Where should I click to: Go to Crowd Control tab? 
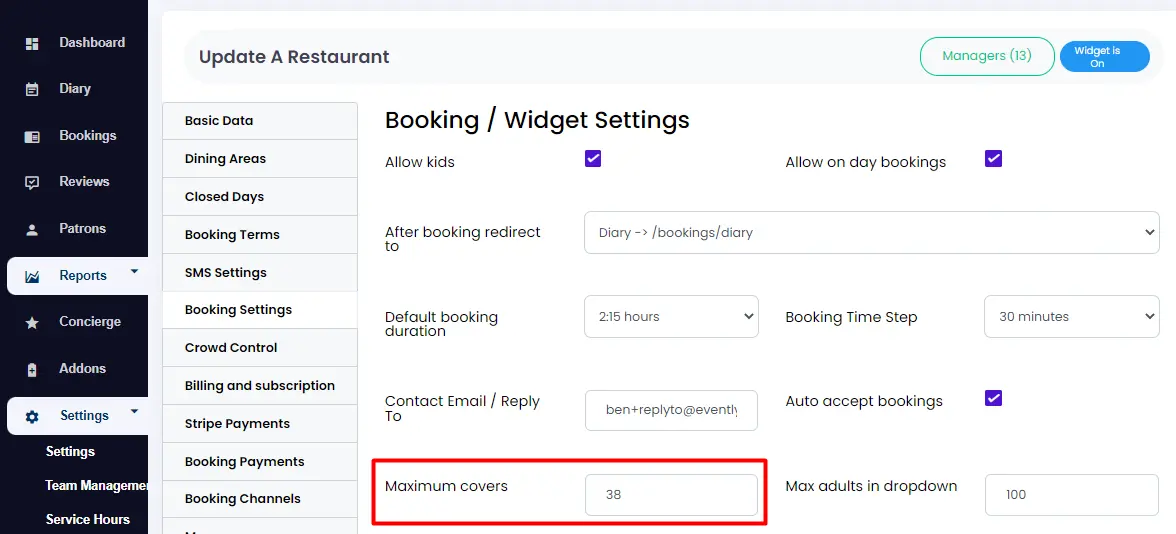[x=260, y=347]
